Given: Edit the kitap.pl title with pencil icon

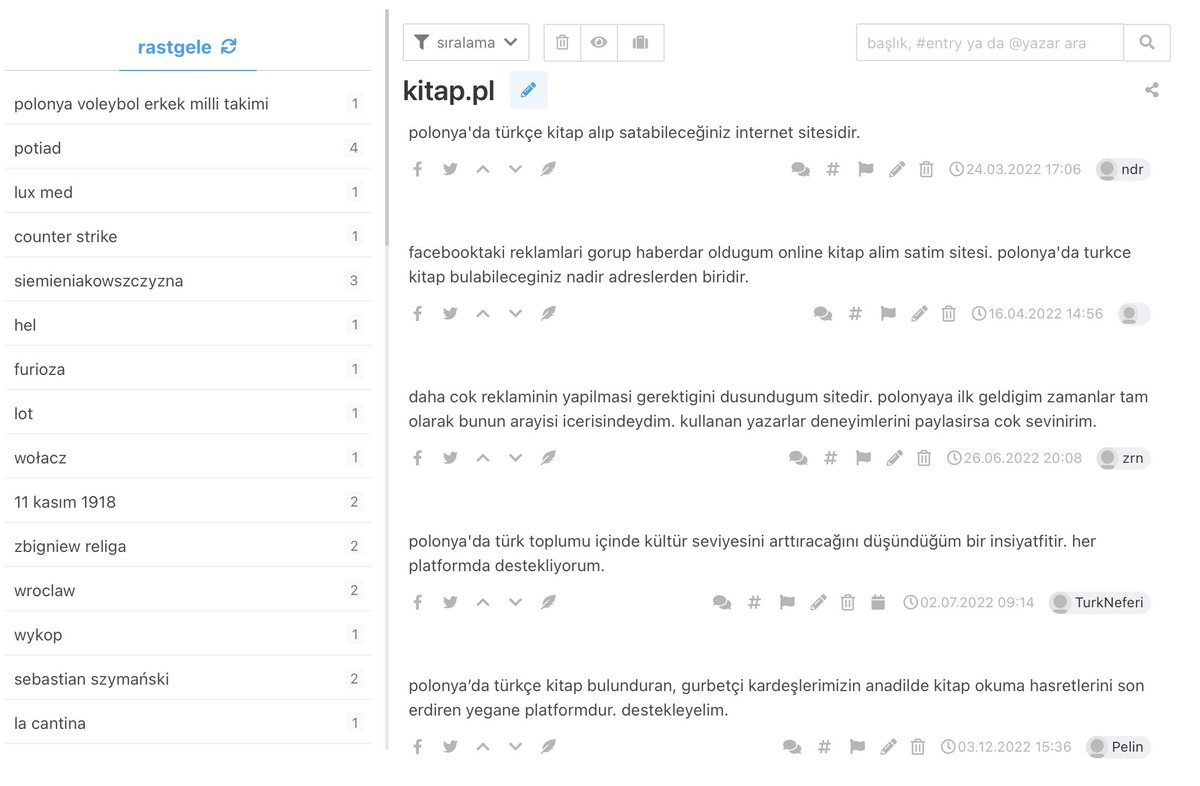Looking at the screenshot, I should point(528,90).
